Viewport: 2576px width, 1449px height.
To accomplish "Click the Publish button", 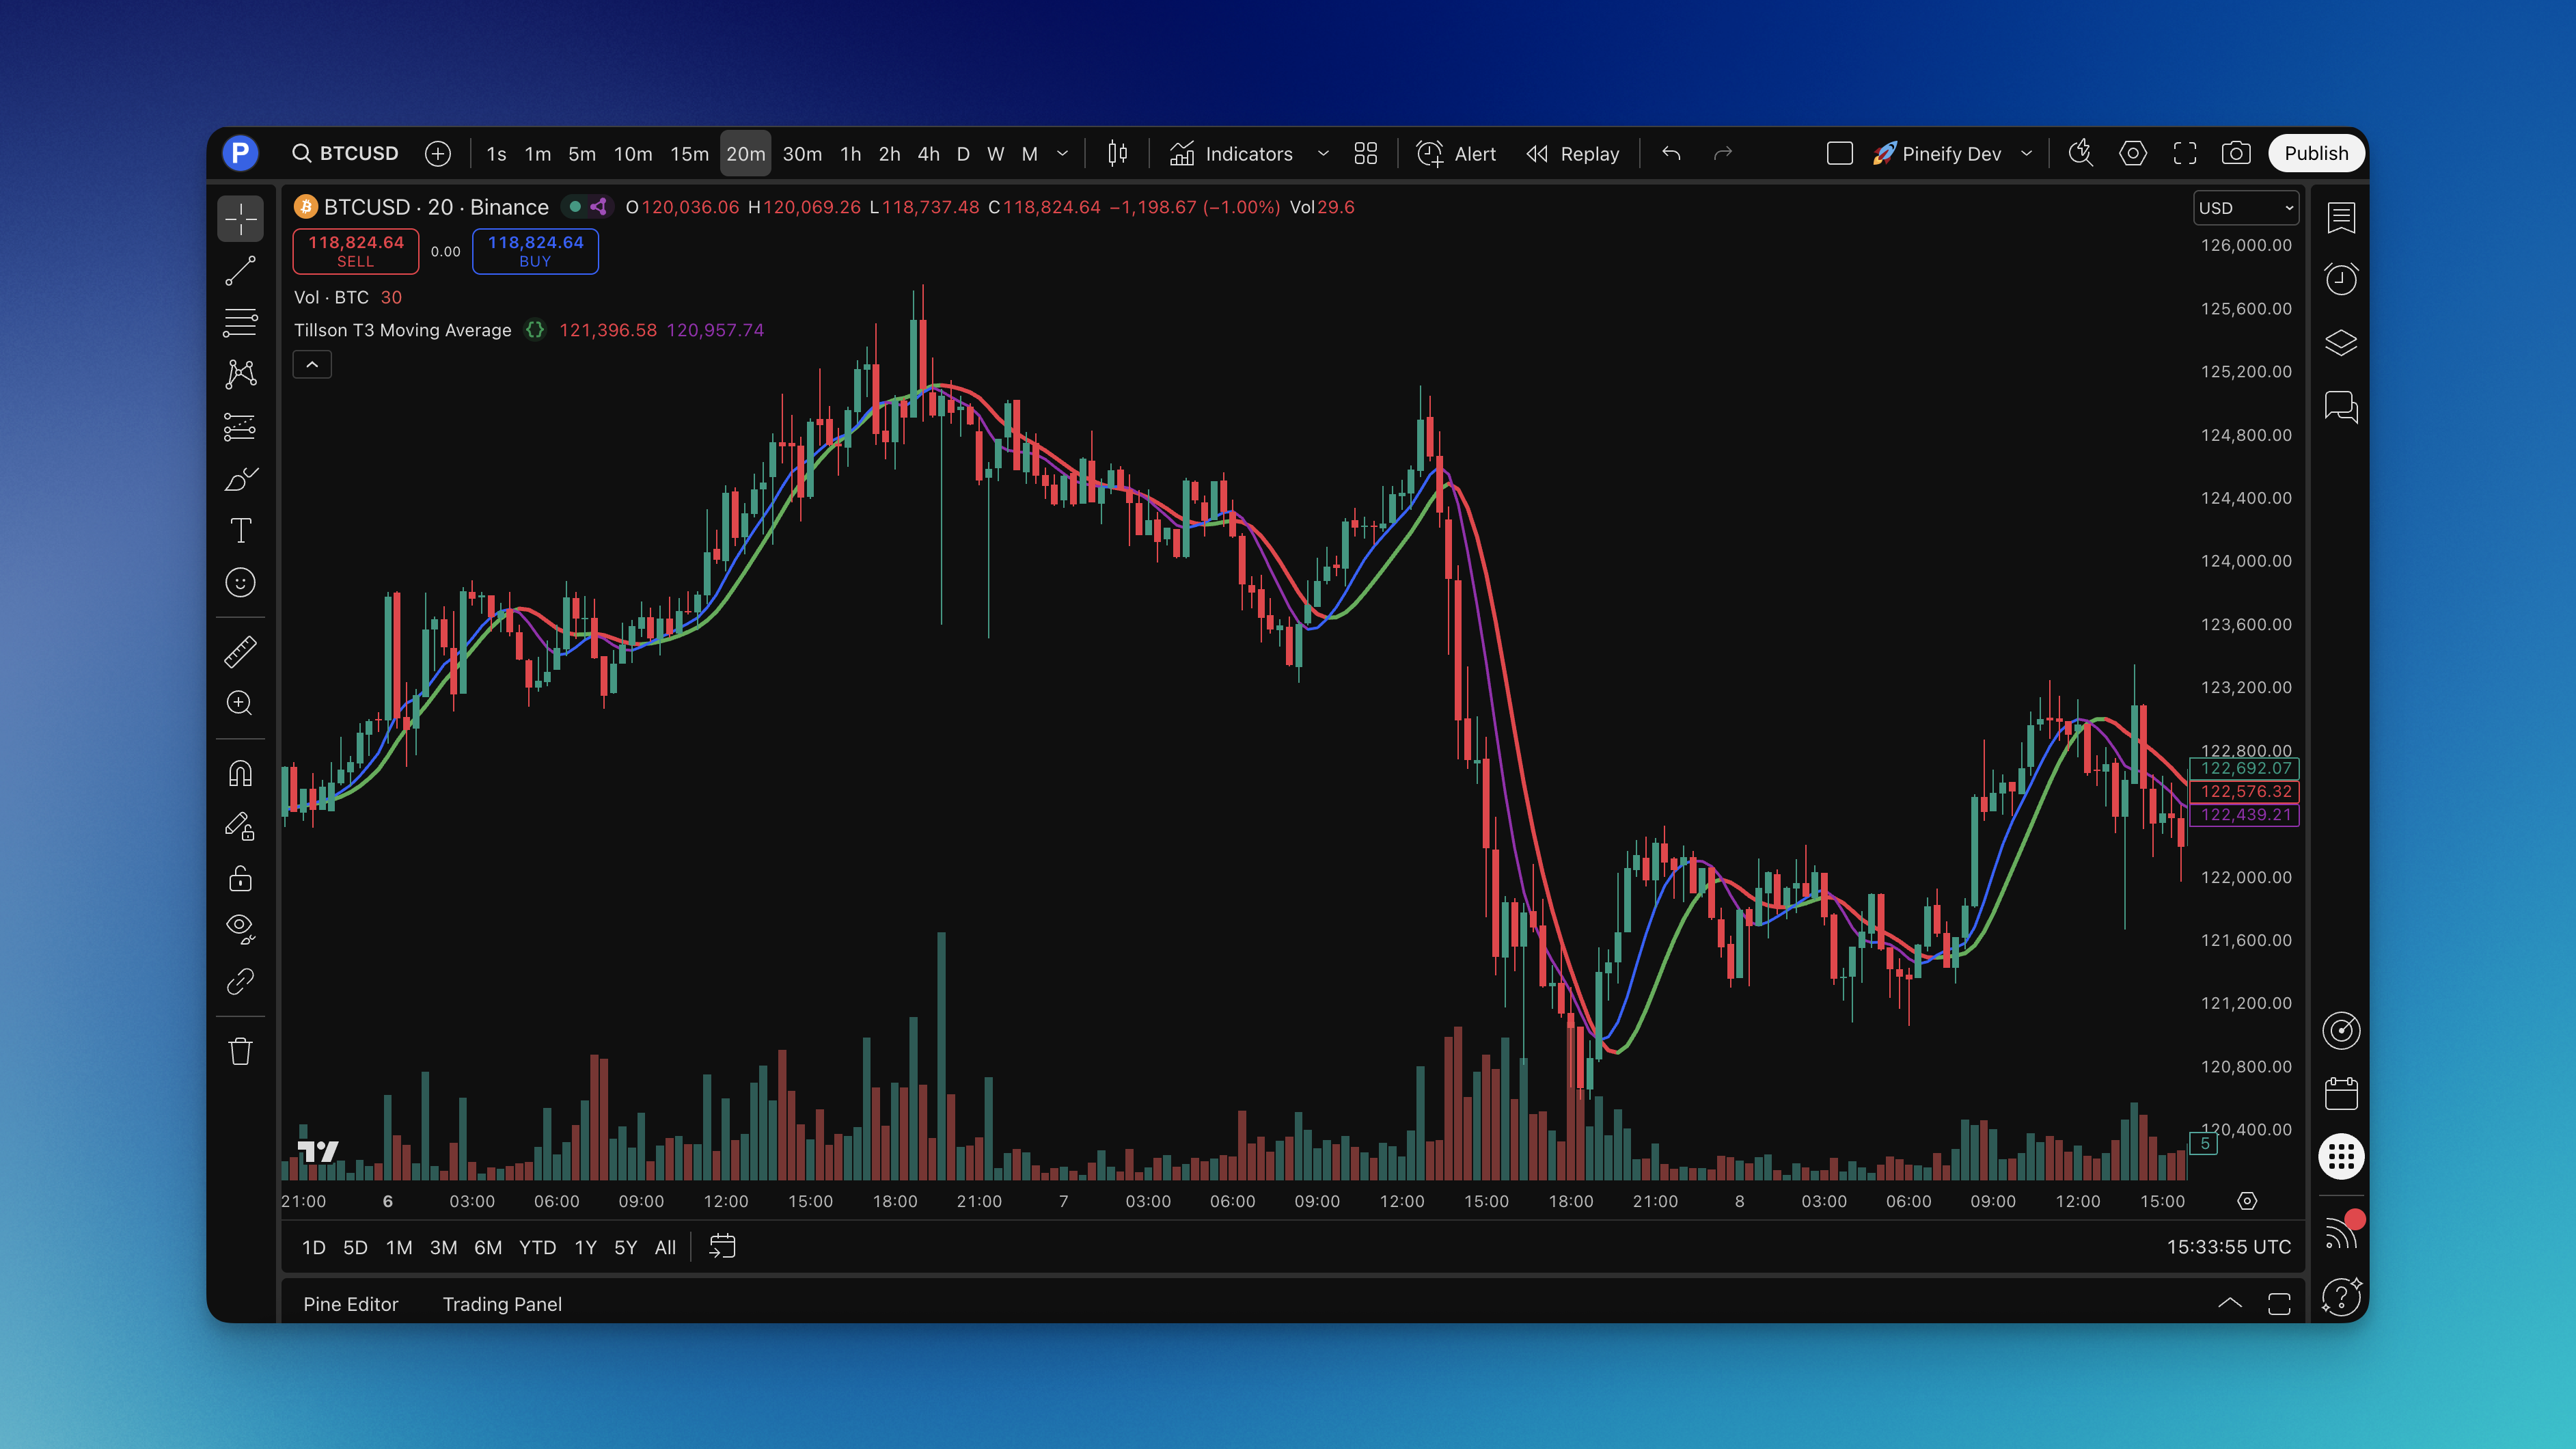I will click(x=2316, y=153).
